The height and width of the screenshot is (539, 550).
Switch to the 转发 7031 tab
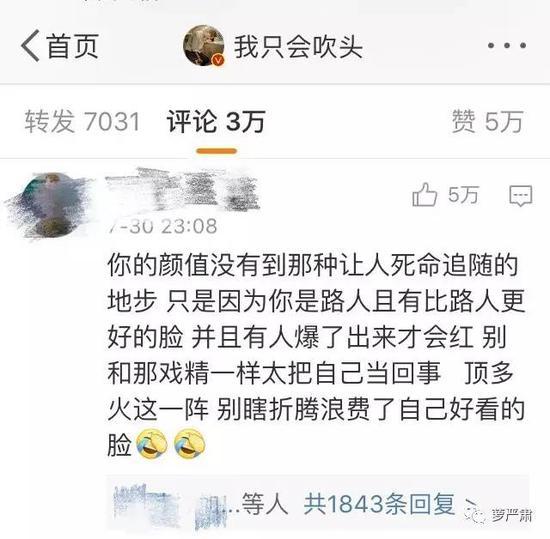pos(82,122)
